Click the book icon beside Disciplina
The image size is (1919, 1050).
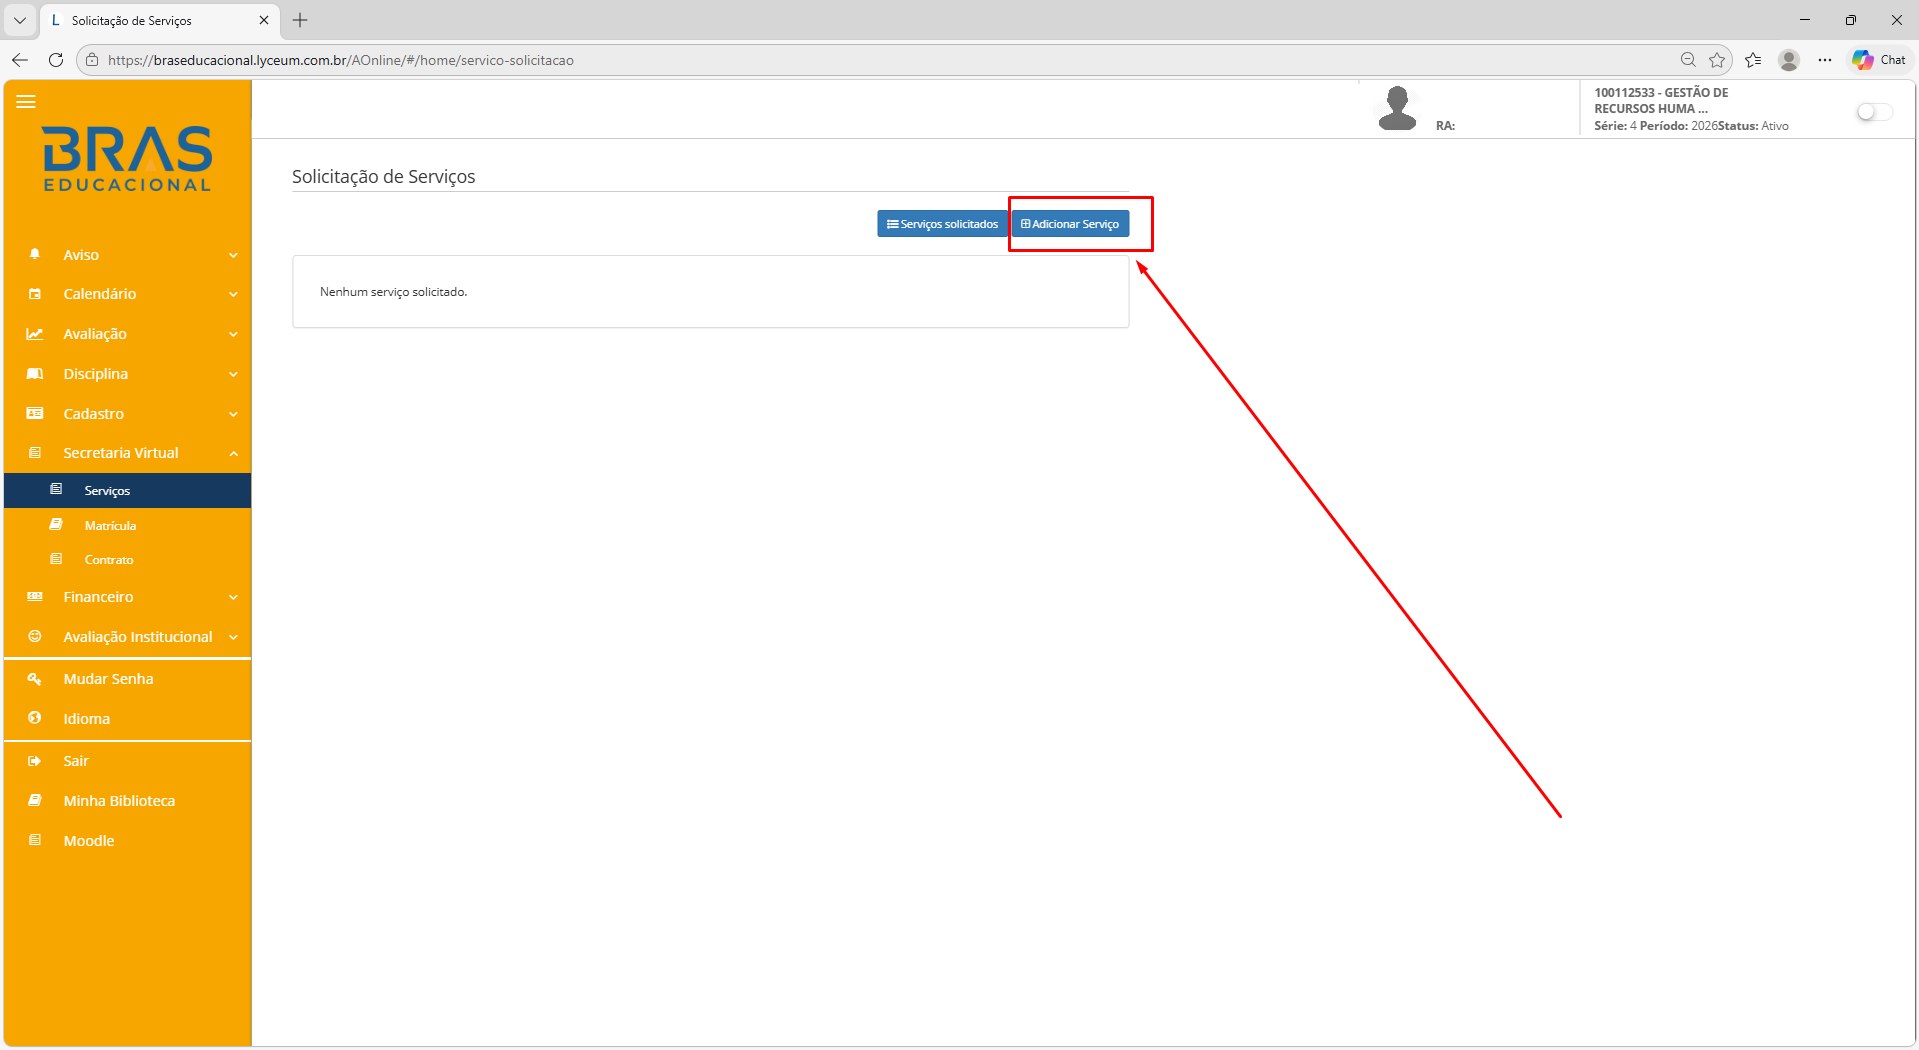[35, 374]
